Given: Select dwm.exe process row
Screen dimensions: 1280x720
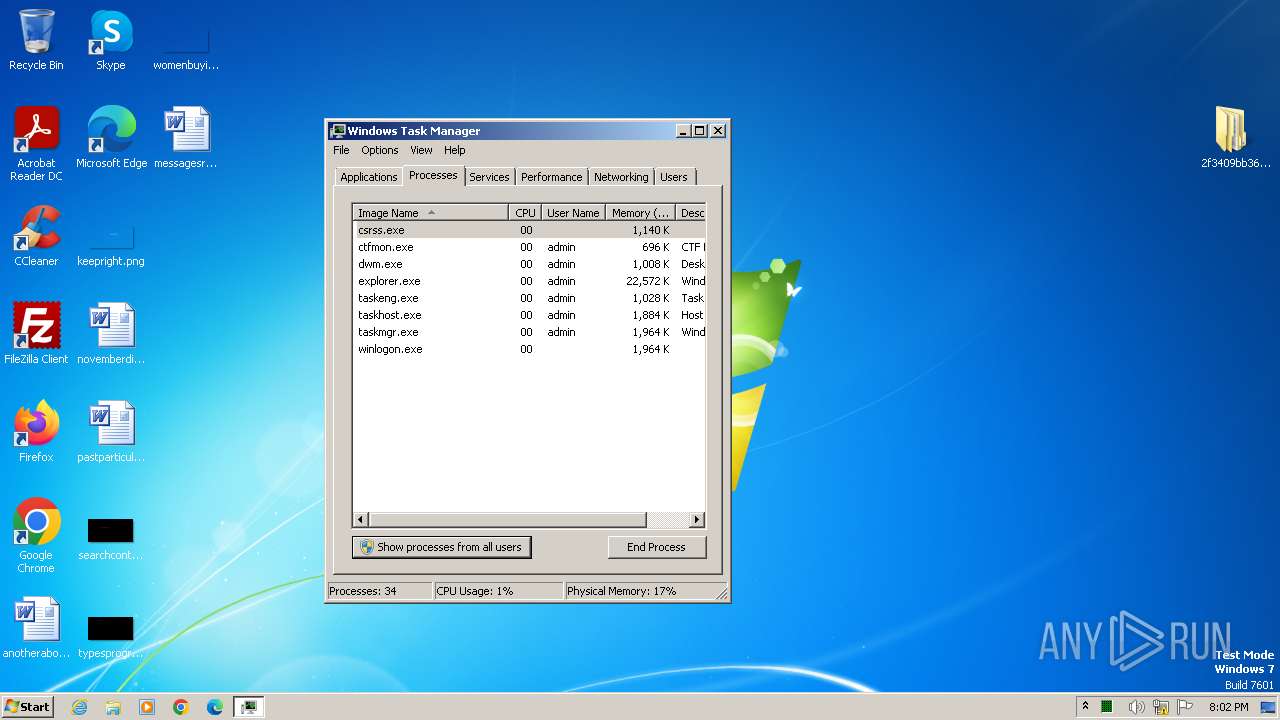Looking at the screenshot, I should click(x=530, y=264).
